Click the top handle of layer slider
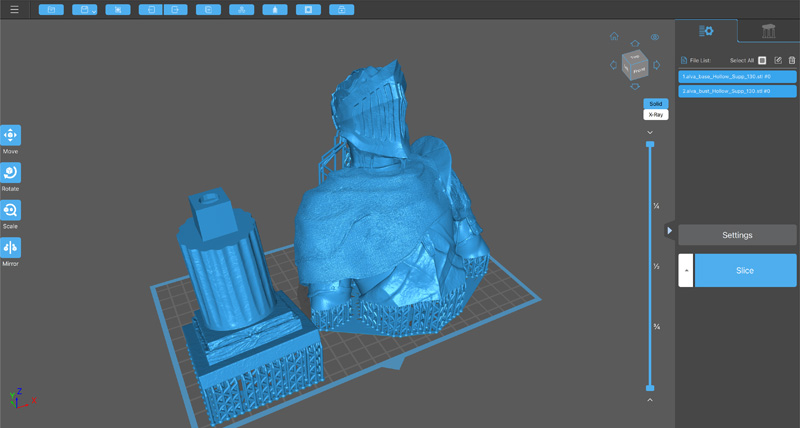800x428 pixels. tap(650, 144)
